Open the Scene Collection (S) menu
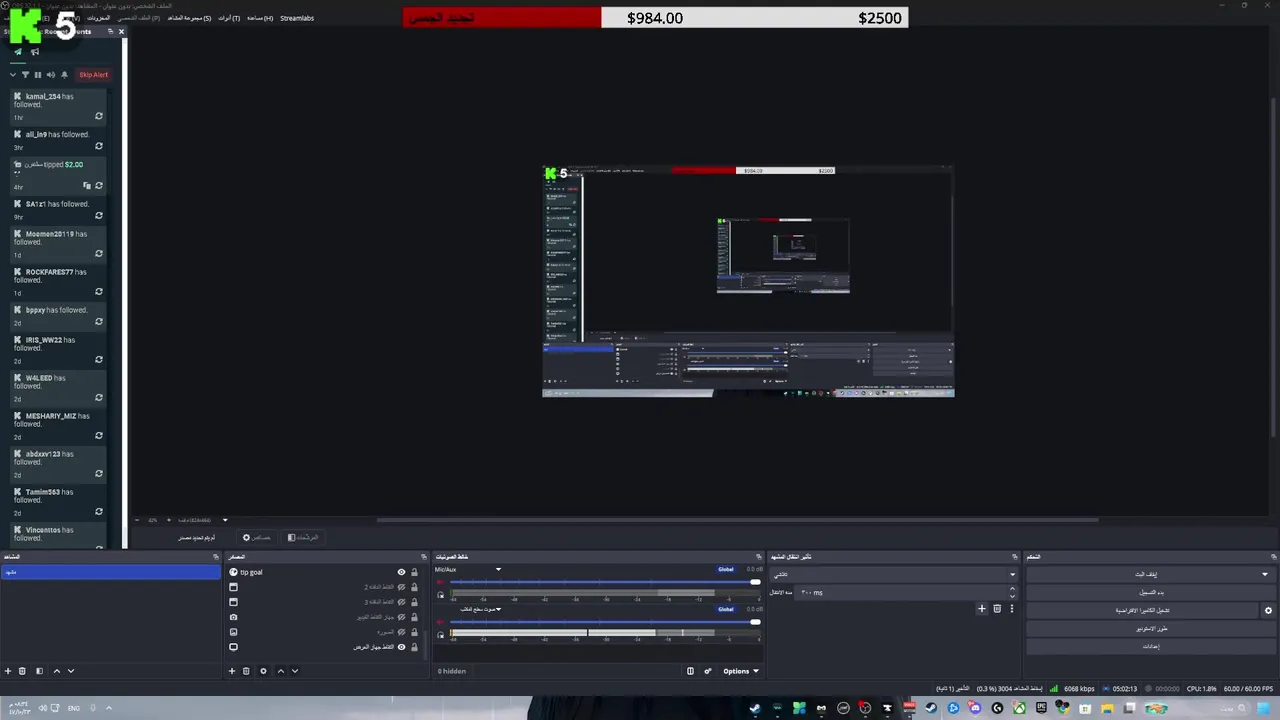The image size is (1280, 720). point(189,18)
